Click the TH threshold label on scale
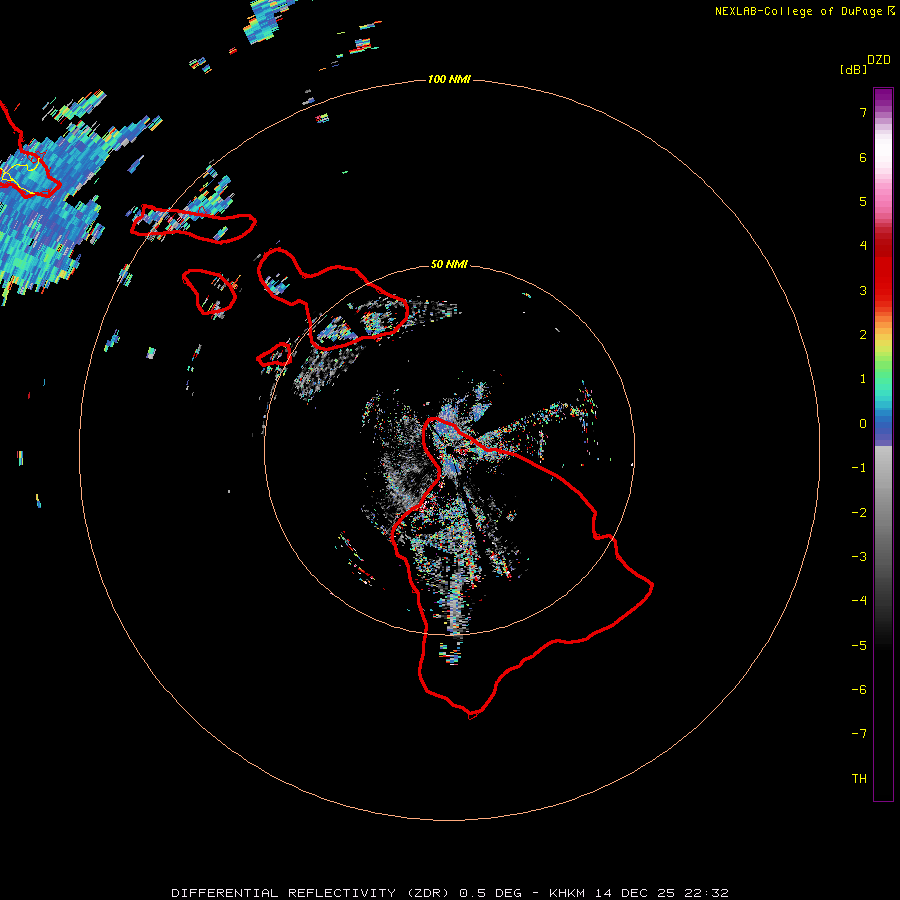900x900 pixels. point(859,779)
